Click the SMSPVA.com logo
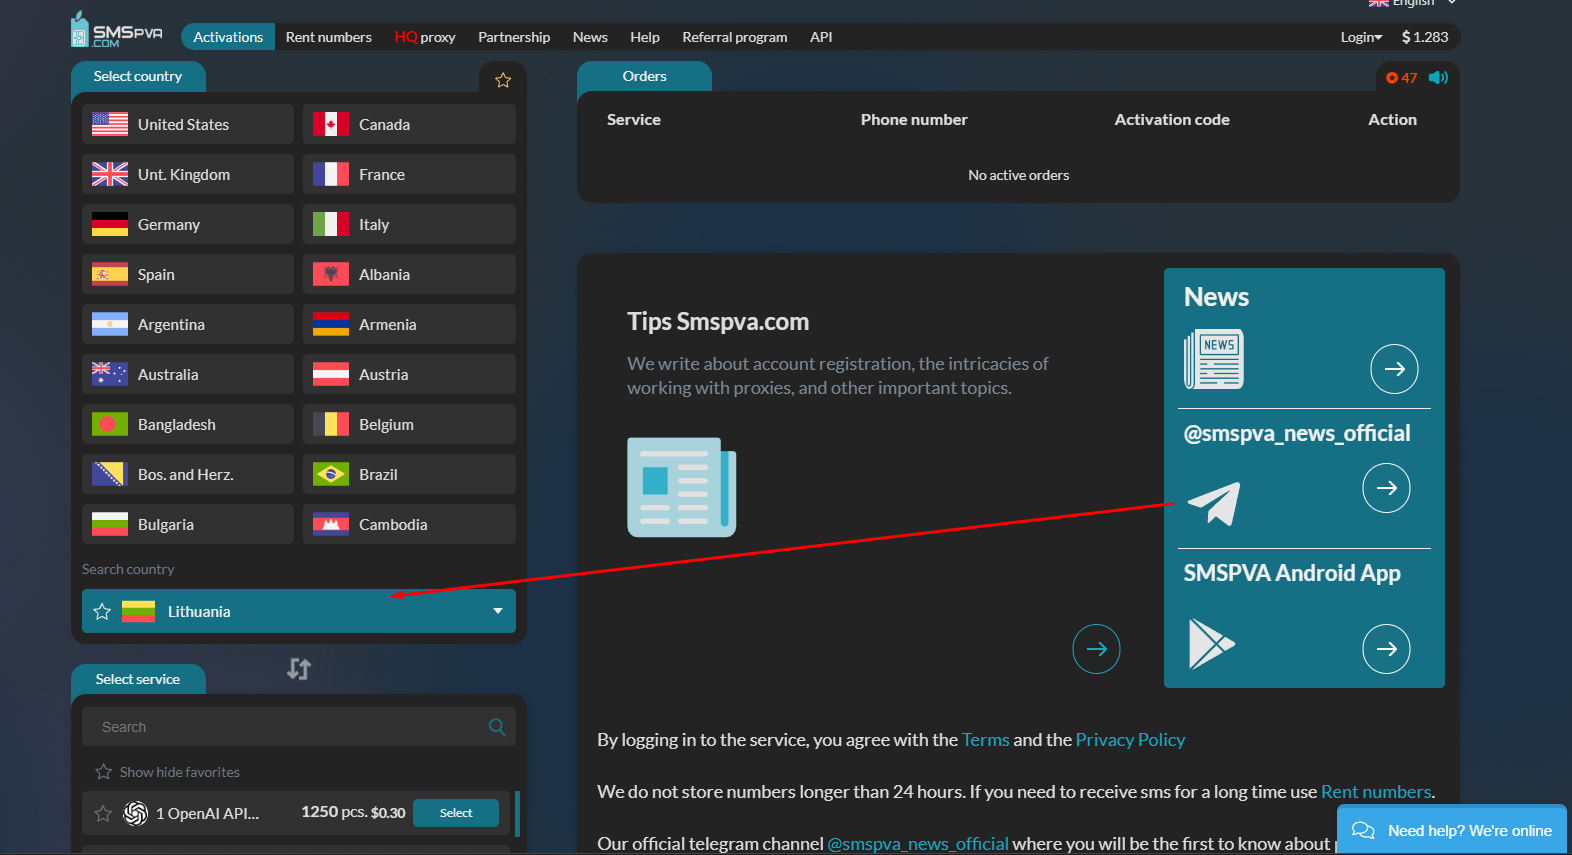This screenshot has width=1572, height=855. pos(117,30)
